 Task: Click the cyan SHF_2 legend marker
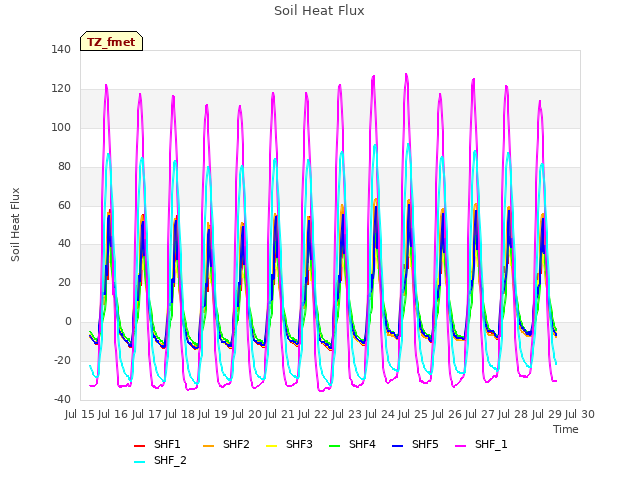tap(140, 462)
